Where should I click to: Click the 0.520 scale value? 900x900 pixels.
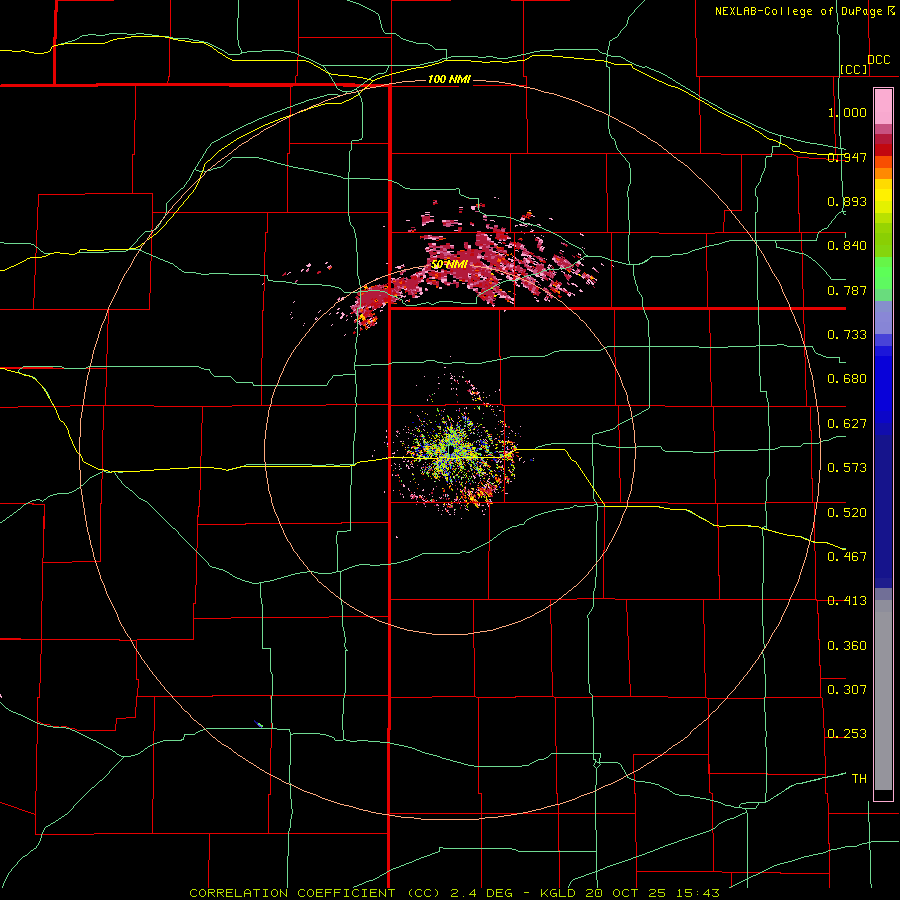coord(847,513)
